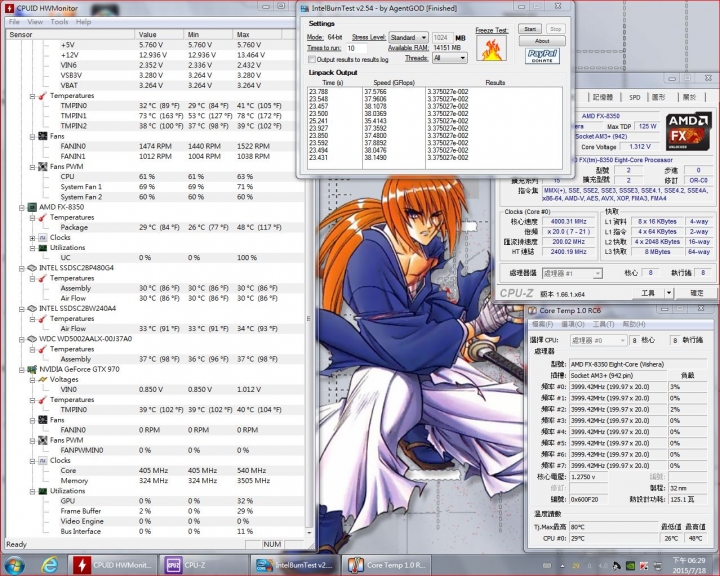Click the Utilizations icon under AMD FX-8350
The height and width of the screenshot is (576, 720).
[x=43, y=248]
